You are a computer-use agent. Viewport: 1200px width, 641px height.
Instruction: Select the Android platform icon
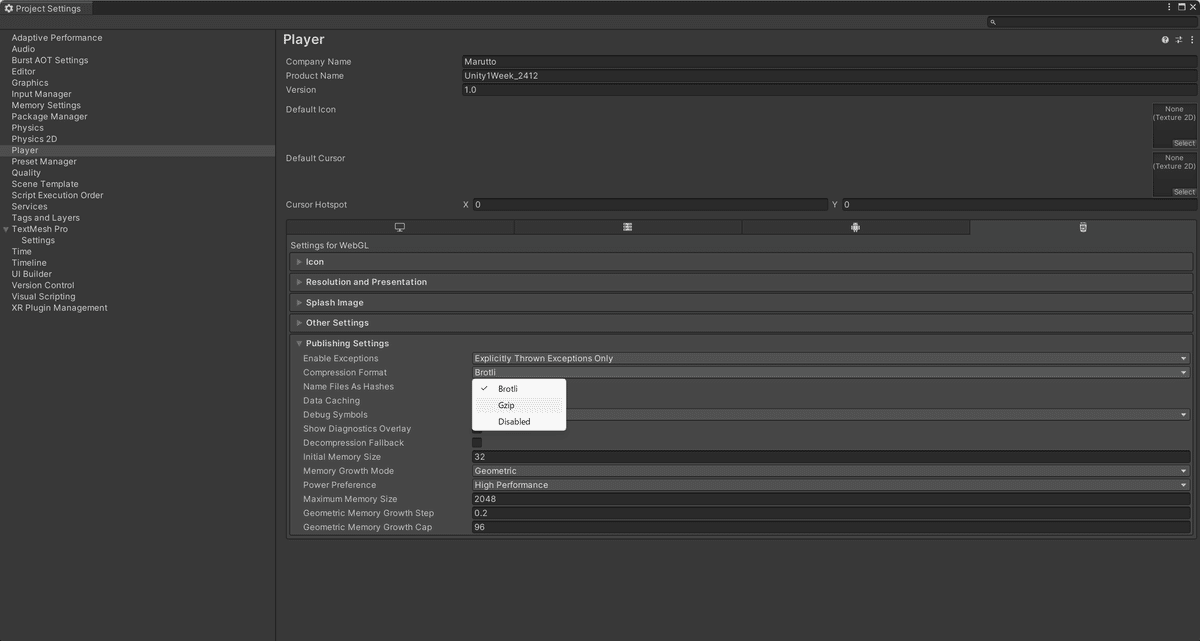coord(856,227)
